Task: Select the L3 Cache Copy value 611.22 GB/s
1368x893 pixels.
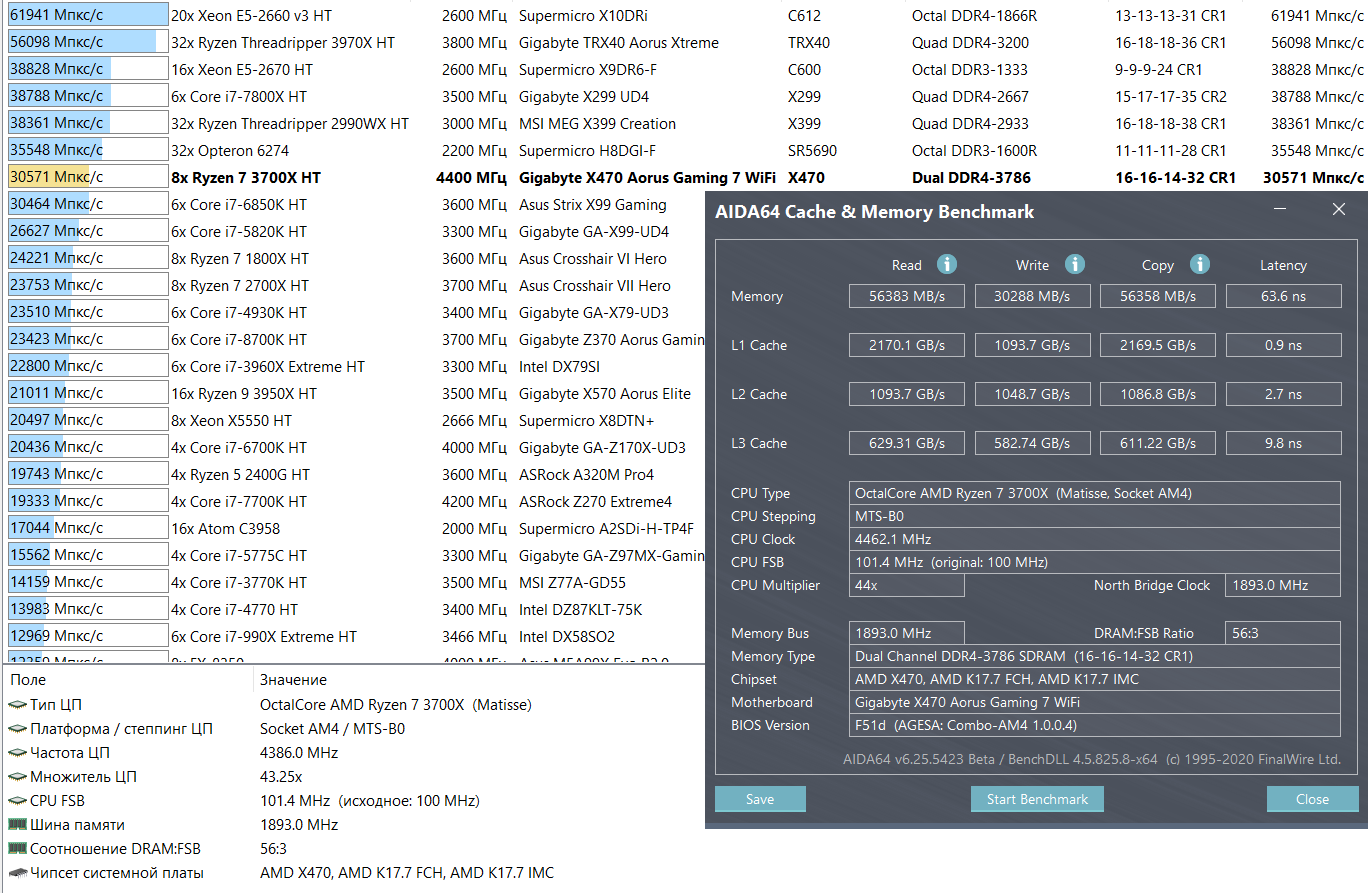Action: point(1158,443)
